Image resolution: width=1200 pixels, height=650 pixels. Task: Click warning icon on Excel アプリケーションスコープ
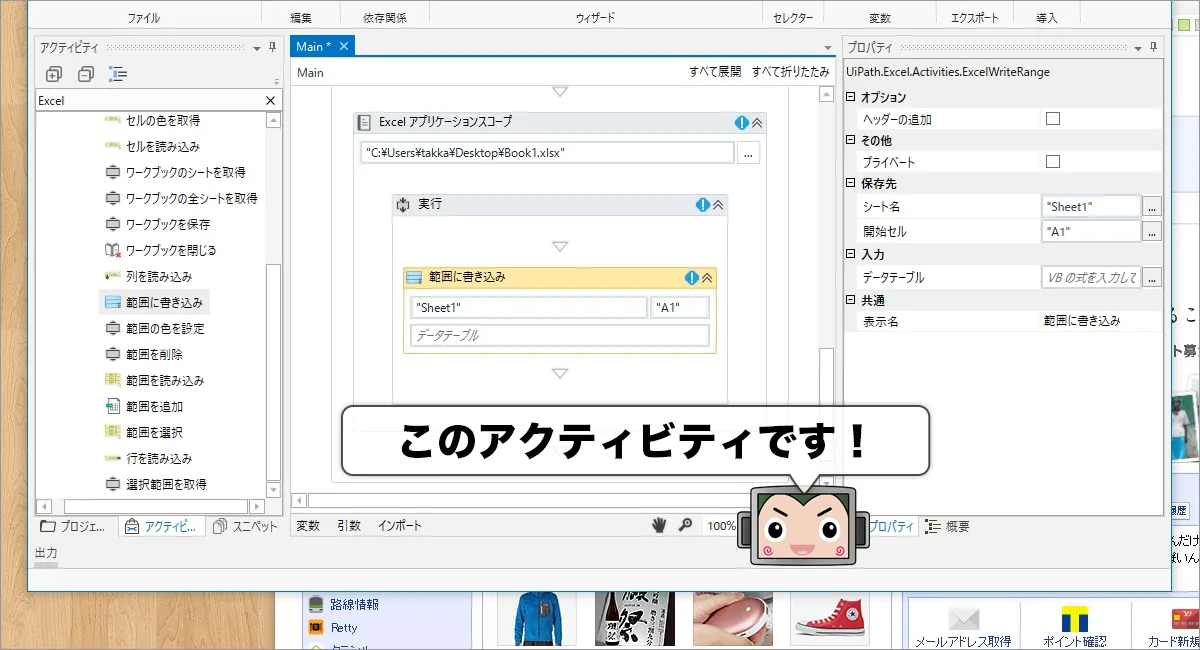pyautogui.click(x=741, y=122)
